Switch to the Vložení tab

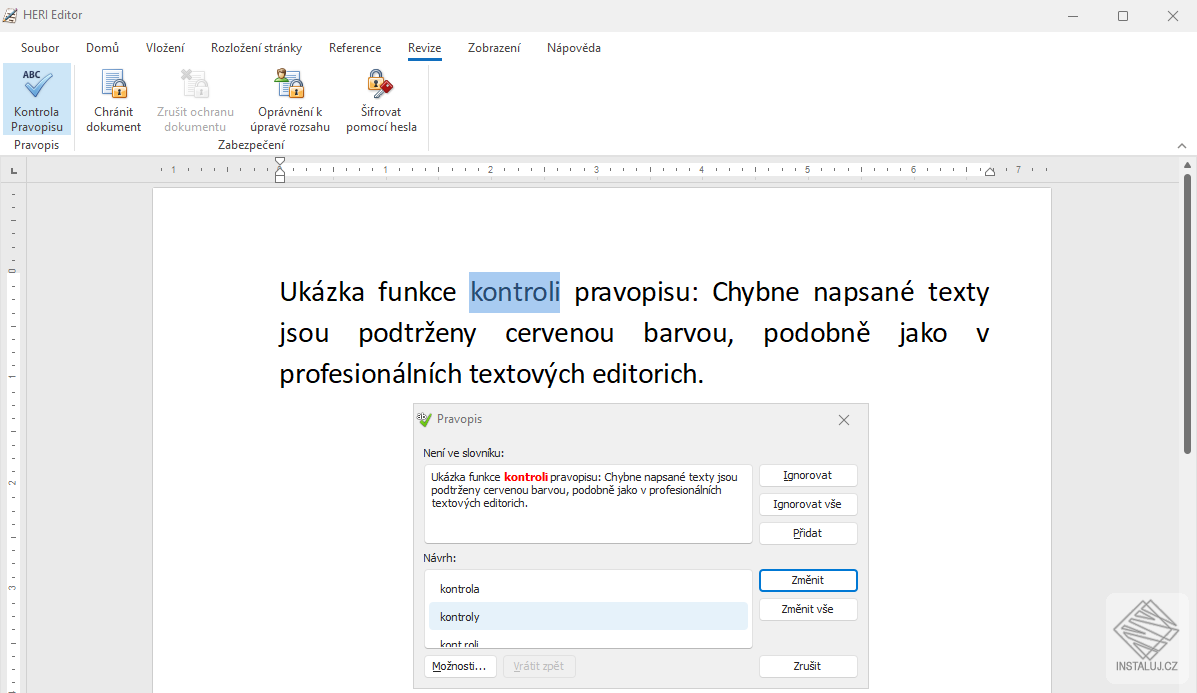coord(165,47)
